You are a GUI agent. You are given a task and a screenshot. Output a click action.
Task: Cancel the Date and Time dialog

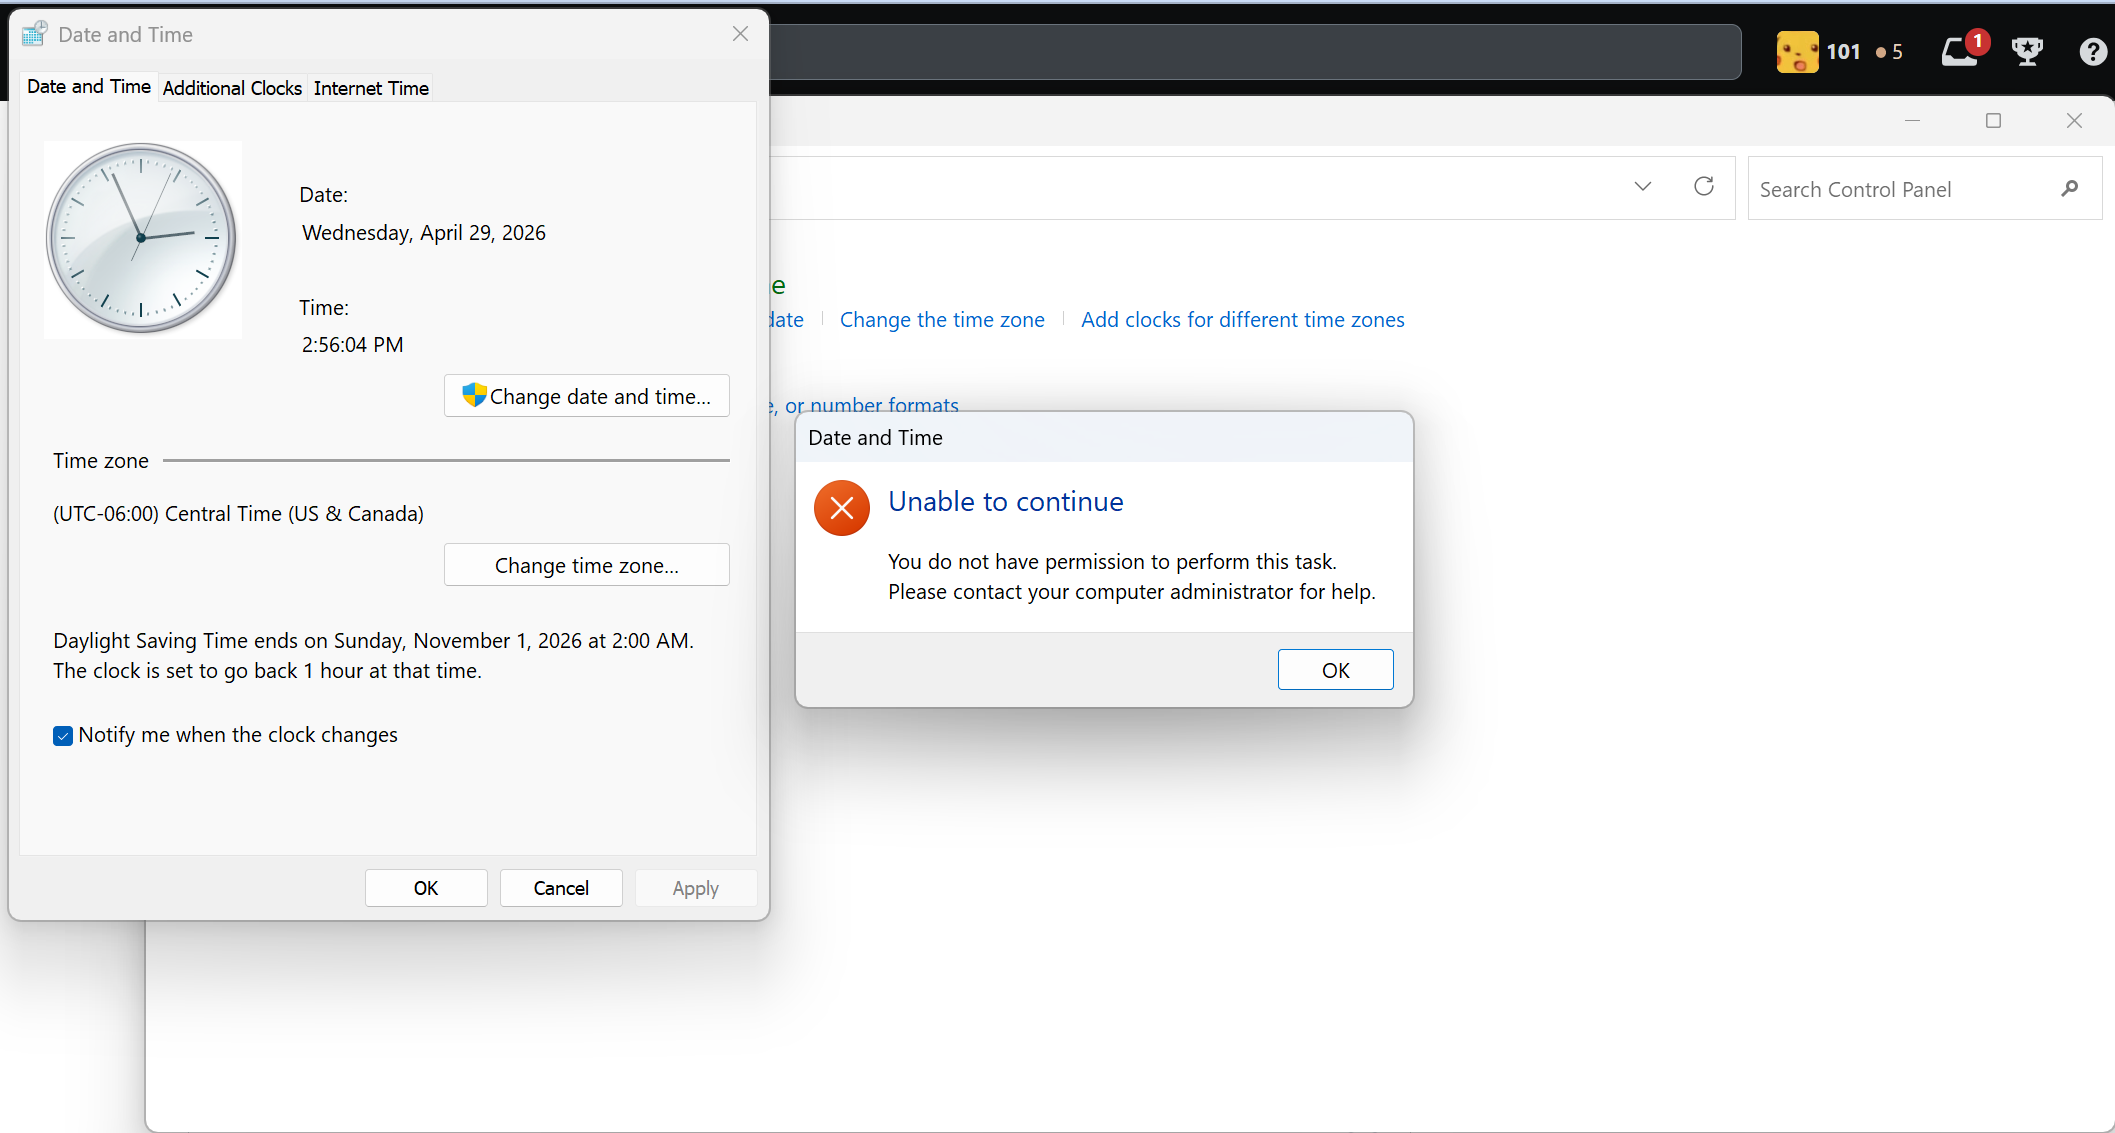[x=561, y=888]
